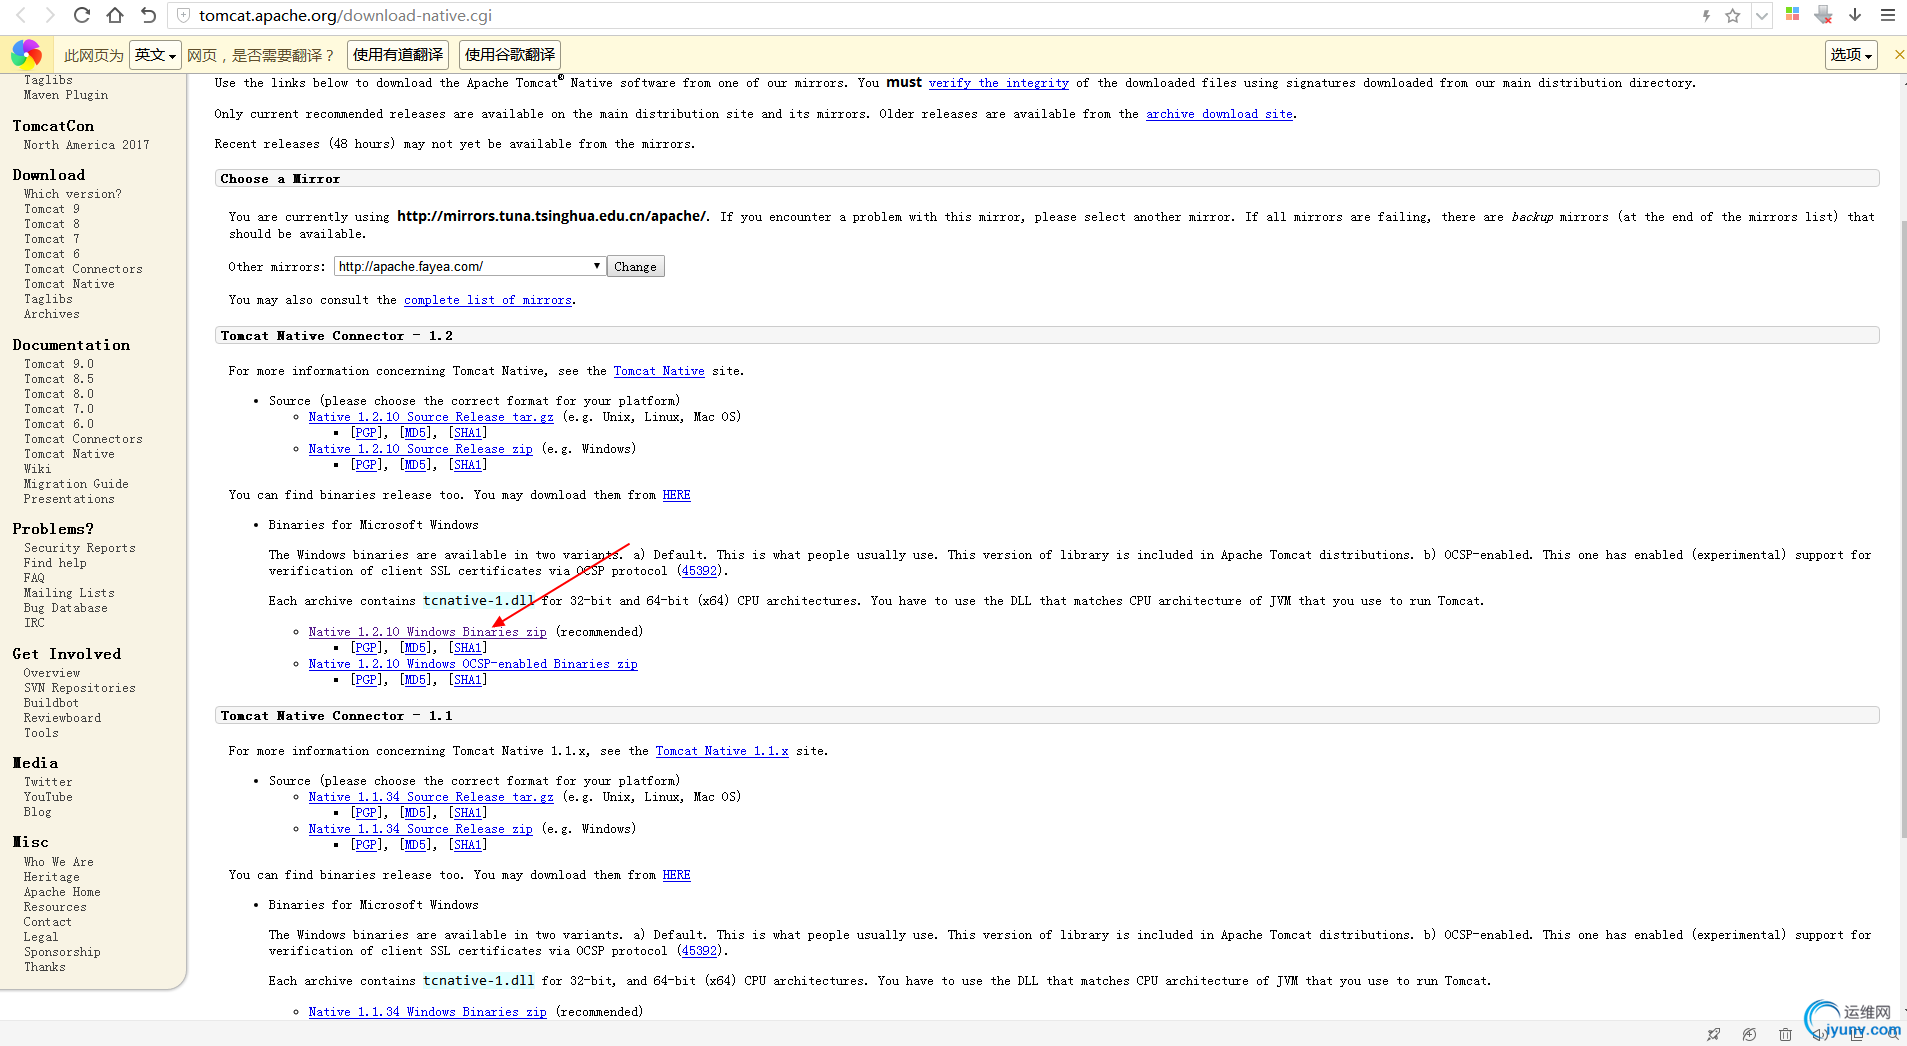Open the 选项 options dropdown
Viewport: 1907px width, 1046px height.
pyautogui.click(x=1851, y=55)
